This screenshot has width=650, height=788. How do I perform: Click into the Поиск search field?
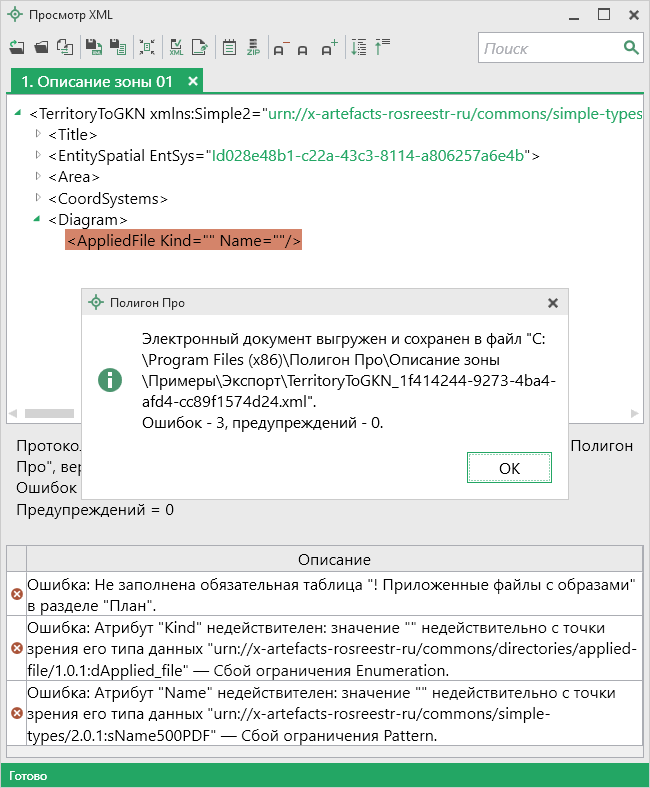click(x=548, y=48)
